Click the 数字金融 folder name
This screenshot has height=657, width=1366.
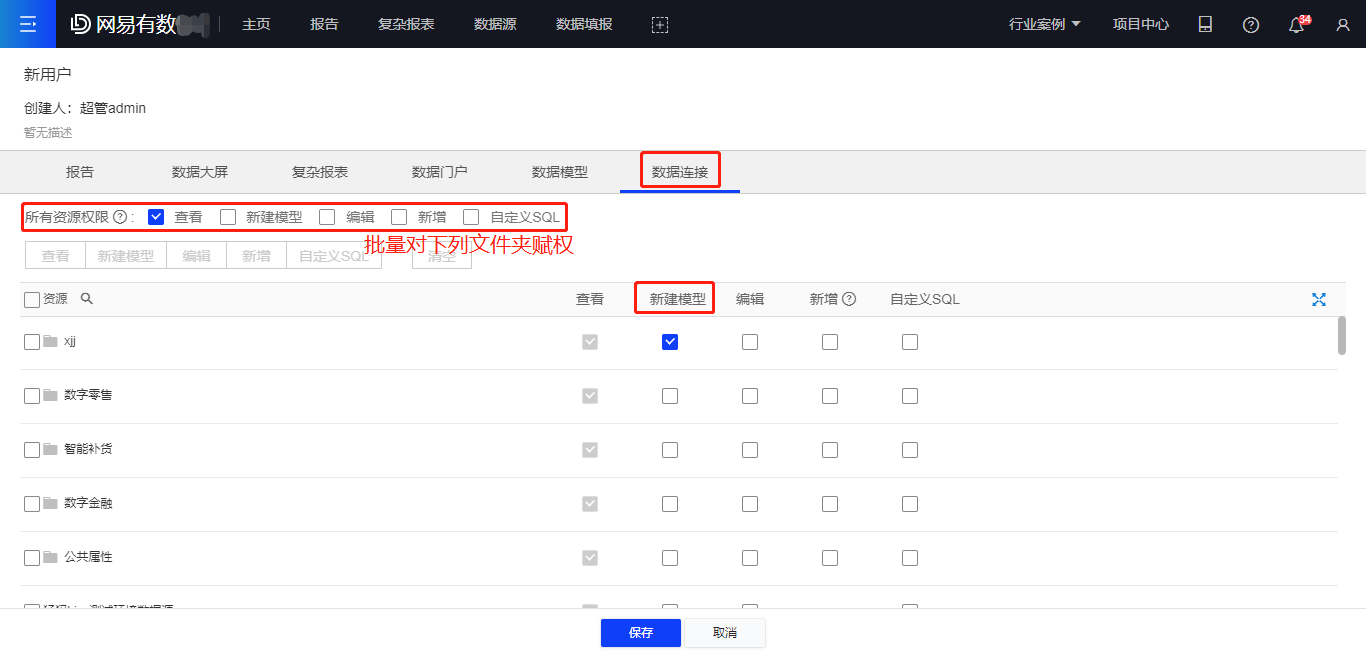[88, 504]
